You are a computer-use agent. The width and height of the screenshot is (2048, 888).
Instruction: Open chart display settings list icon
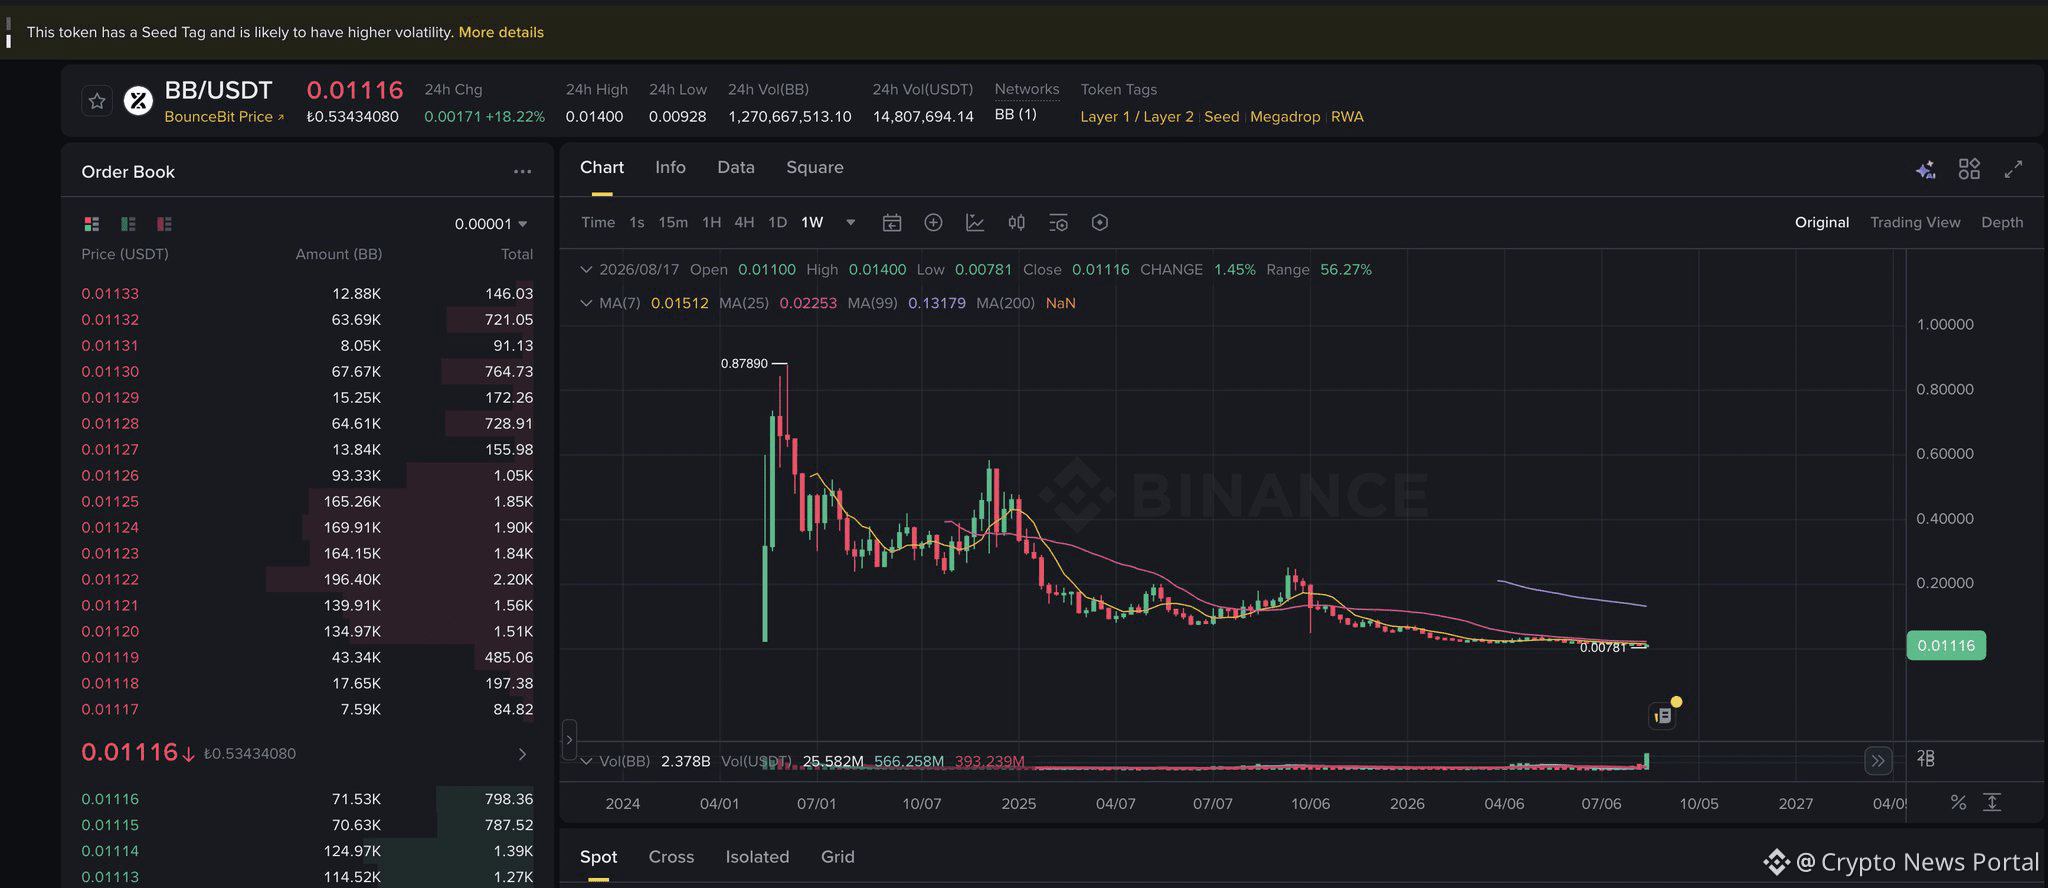coord(1058,223)
